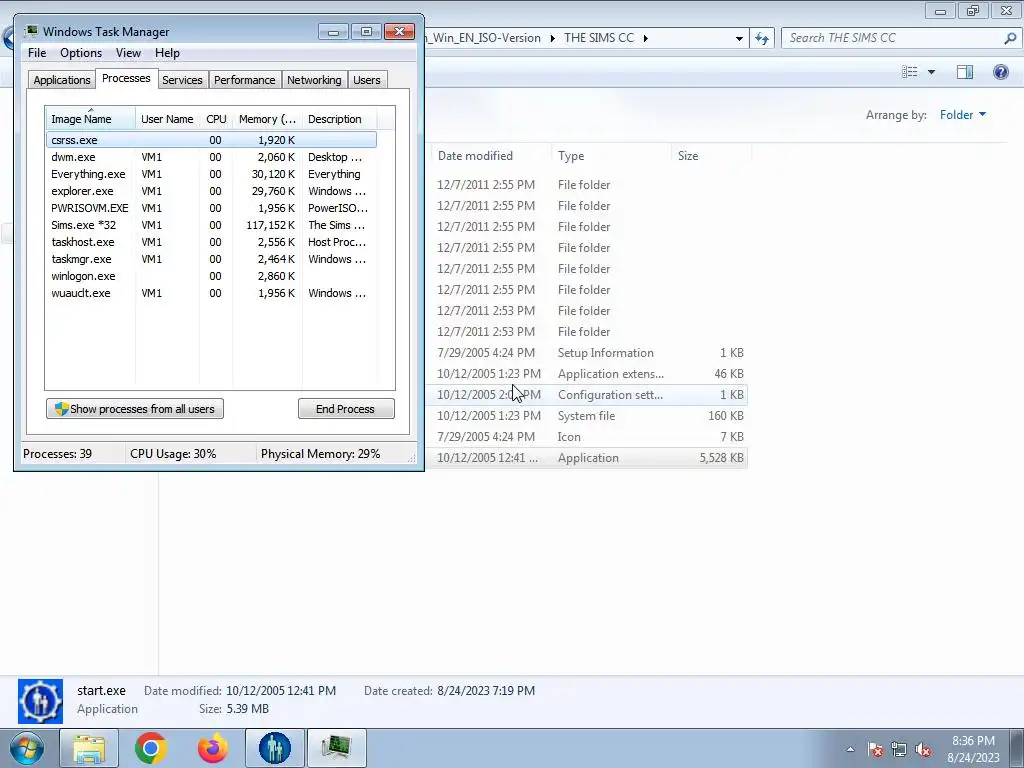Select the Processes tab
1024x768 pixels.
126,78
